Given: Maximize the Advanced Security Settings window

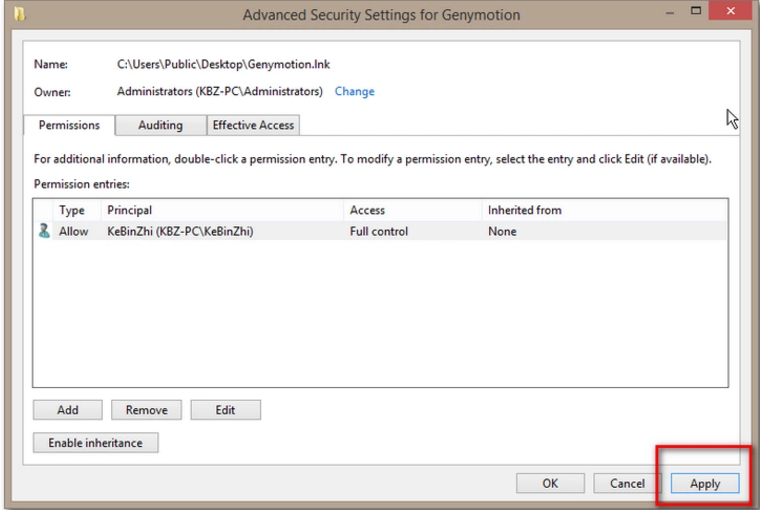Looking at the screenshot, I should [696, 11].
